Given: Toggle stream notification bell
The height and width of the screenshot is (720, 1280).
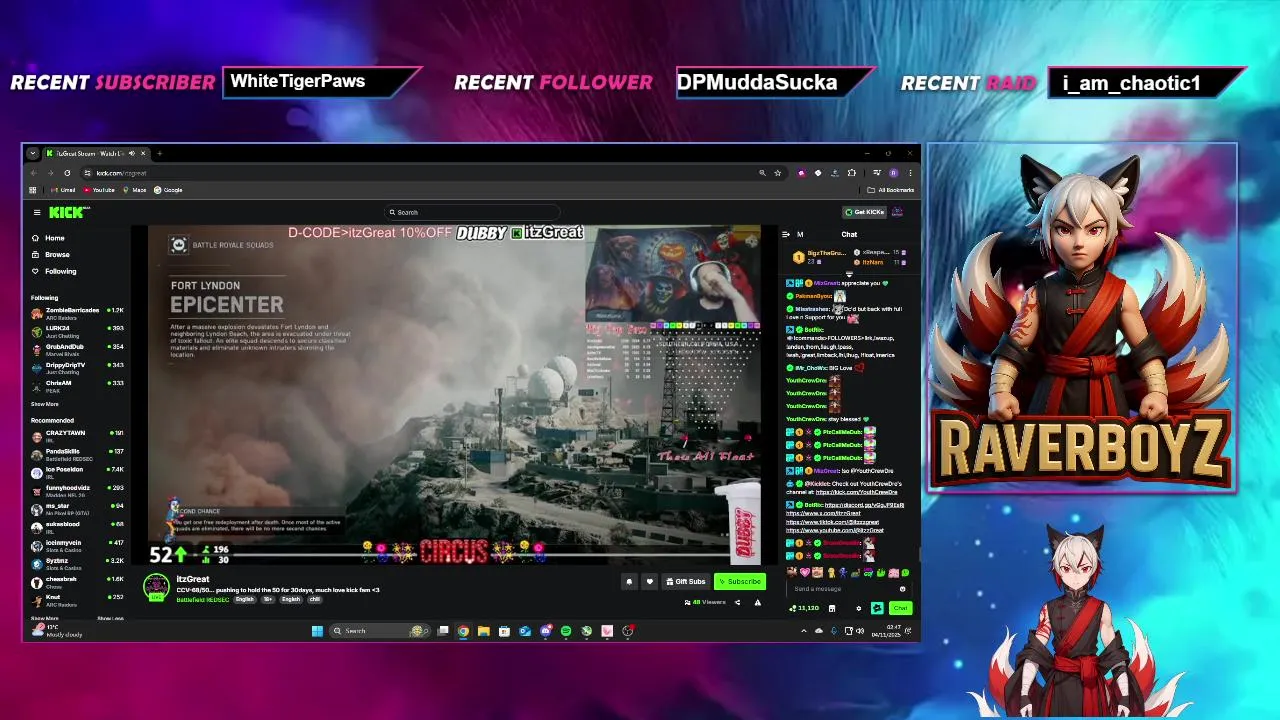Looking at the screenshot, I should (x=629, y=581).
